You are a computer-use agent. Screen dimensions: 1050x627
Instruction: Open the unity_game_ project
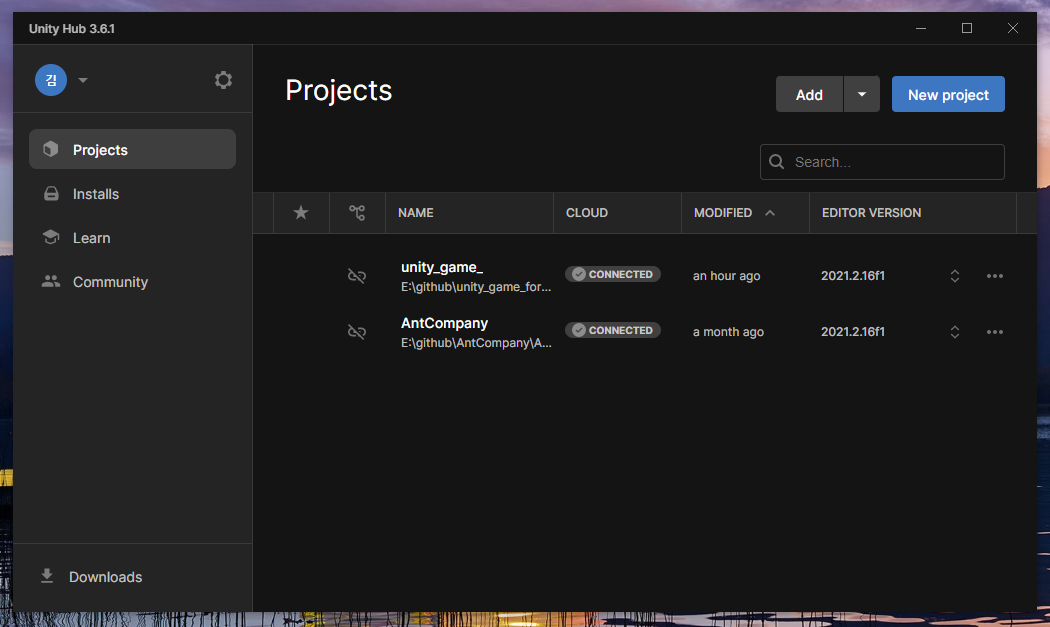tap(442, 267)
